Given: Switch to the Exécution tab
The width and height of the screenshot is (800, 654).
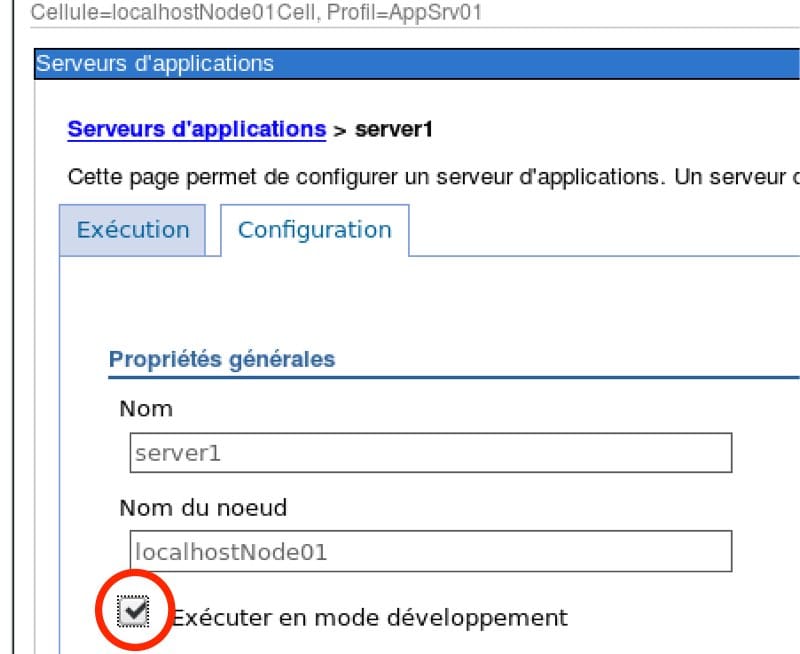Looking at the screenshot, I should 132,229.
